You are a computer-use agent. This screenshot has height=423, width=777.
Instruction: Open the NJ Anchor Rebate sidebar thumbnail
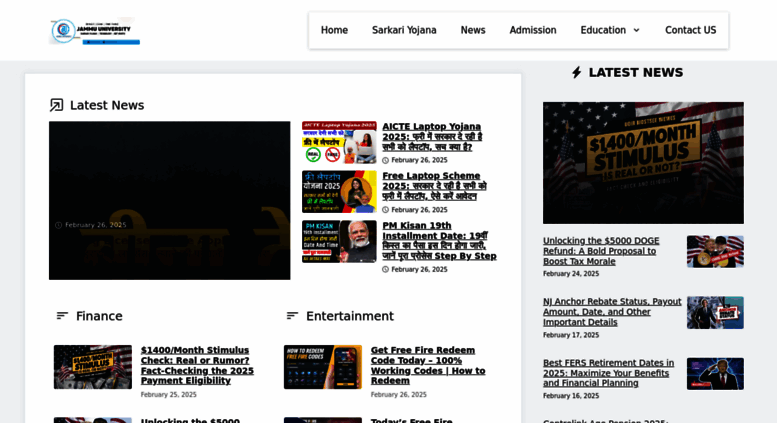point(715,313)
